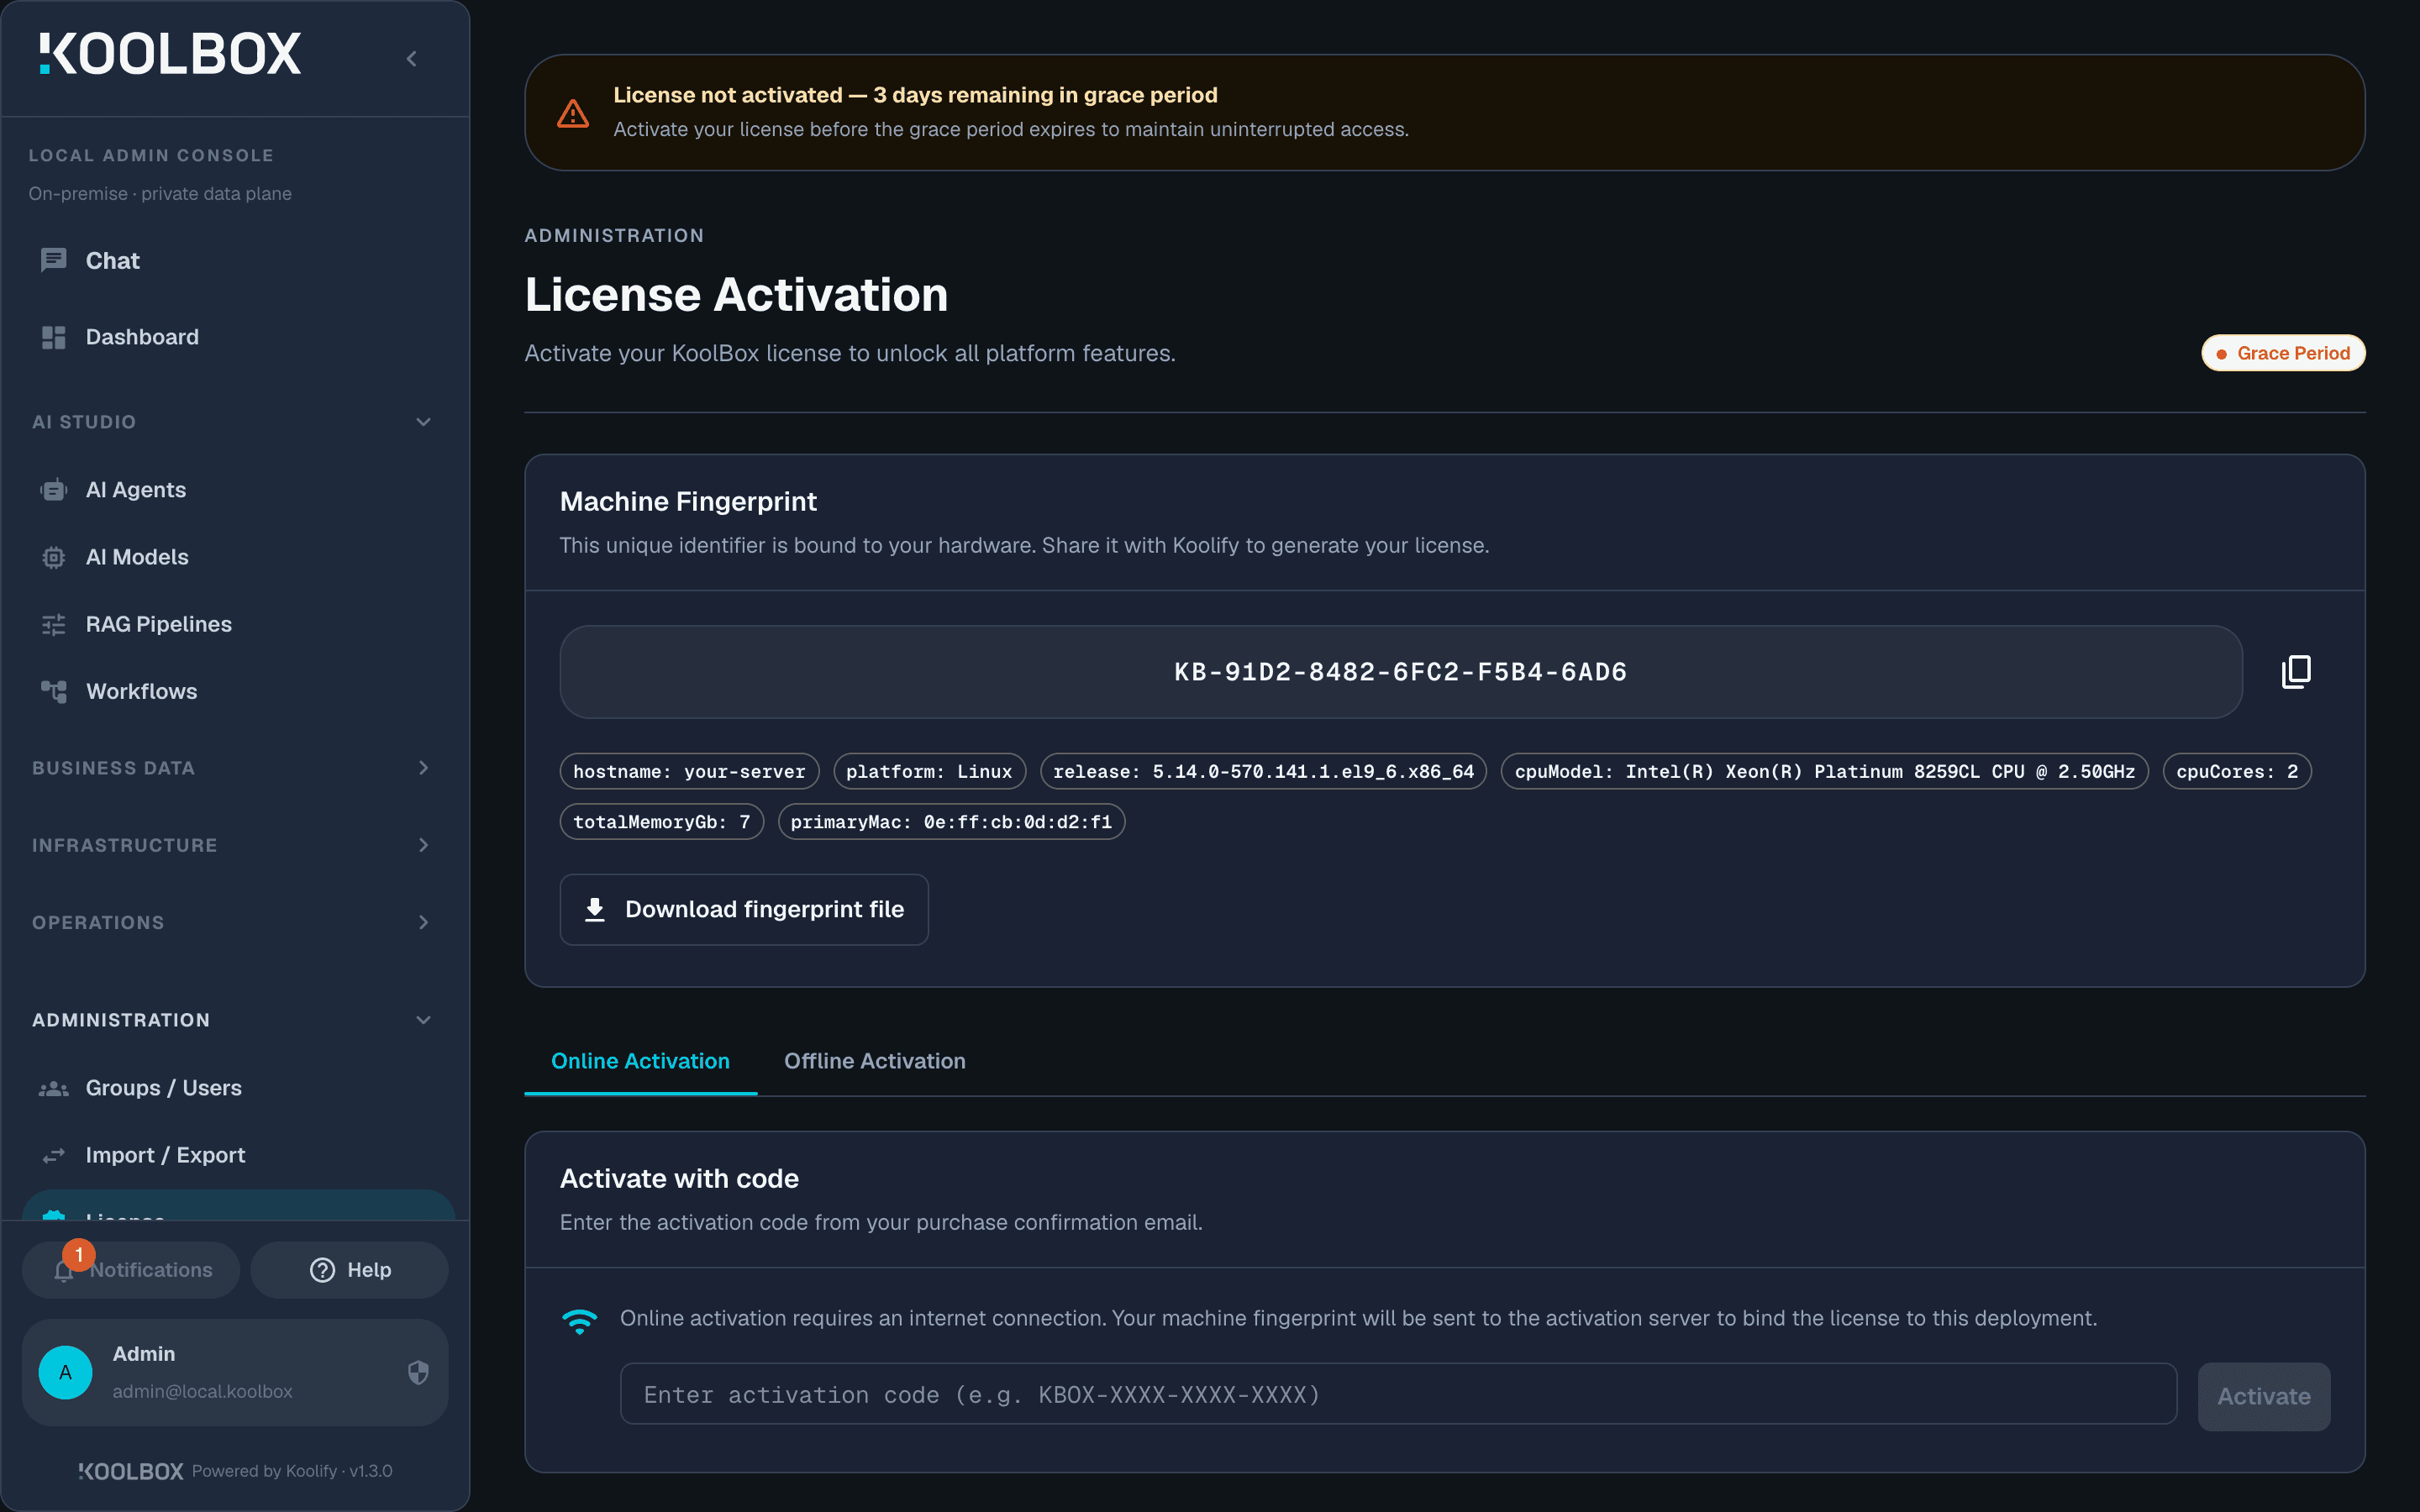2420x1512 pixels.
Task: Click the KOOLBOX logo at top
Action: point(170,54)
